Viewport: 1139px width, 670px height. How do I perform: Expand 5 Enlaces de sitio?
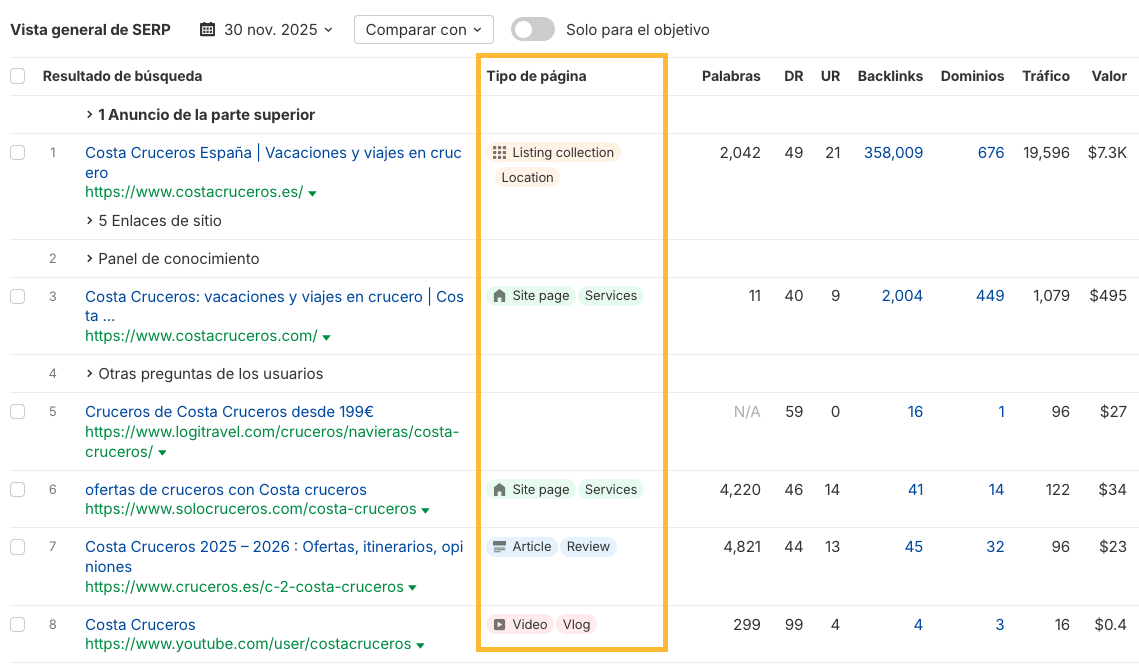click(154, 221)
